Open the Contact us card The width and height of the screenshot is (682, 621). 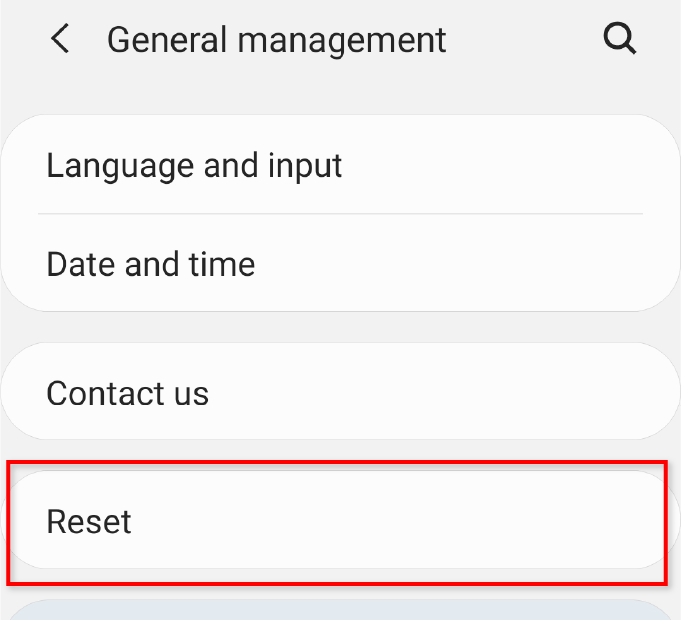341,391
